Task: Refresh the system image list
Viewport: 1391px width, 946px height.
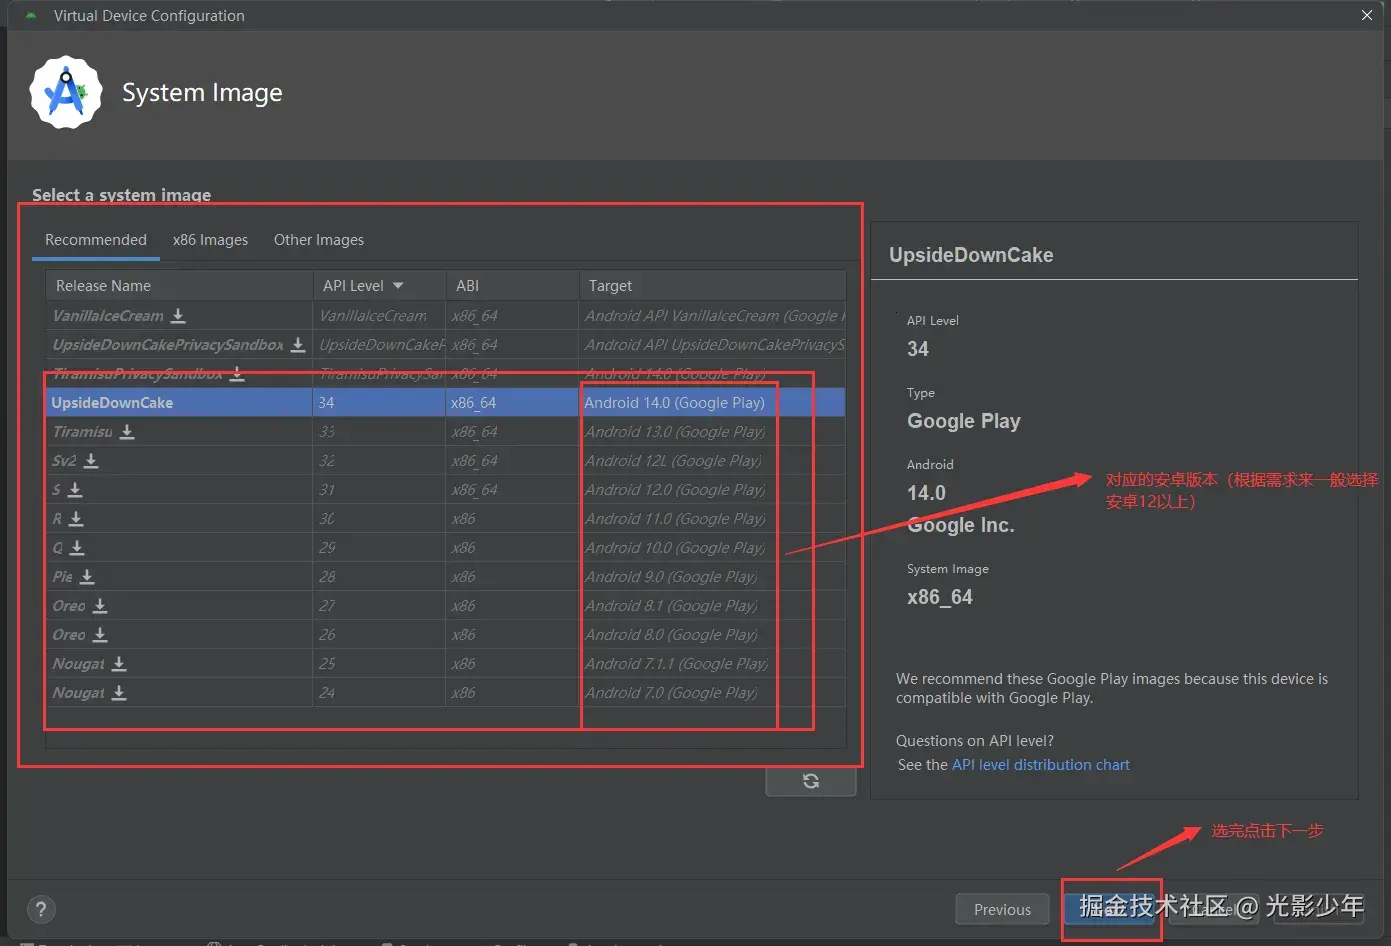Action: coord(810,781)
